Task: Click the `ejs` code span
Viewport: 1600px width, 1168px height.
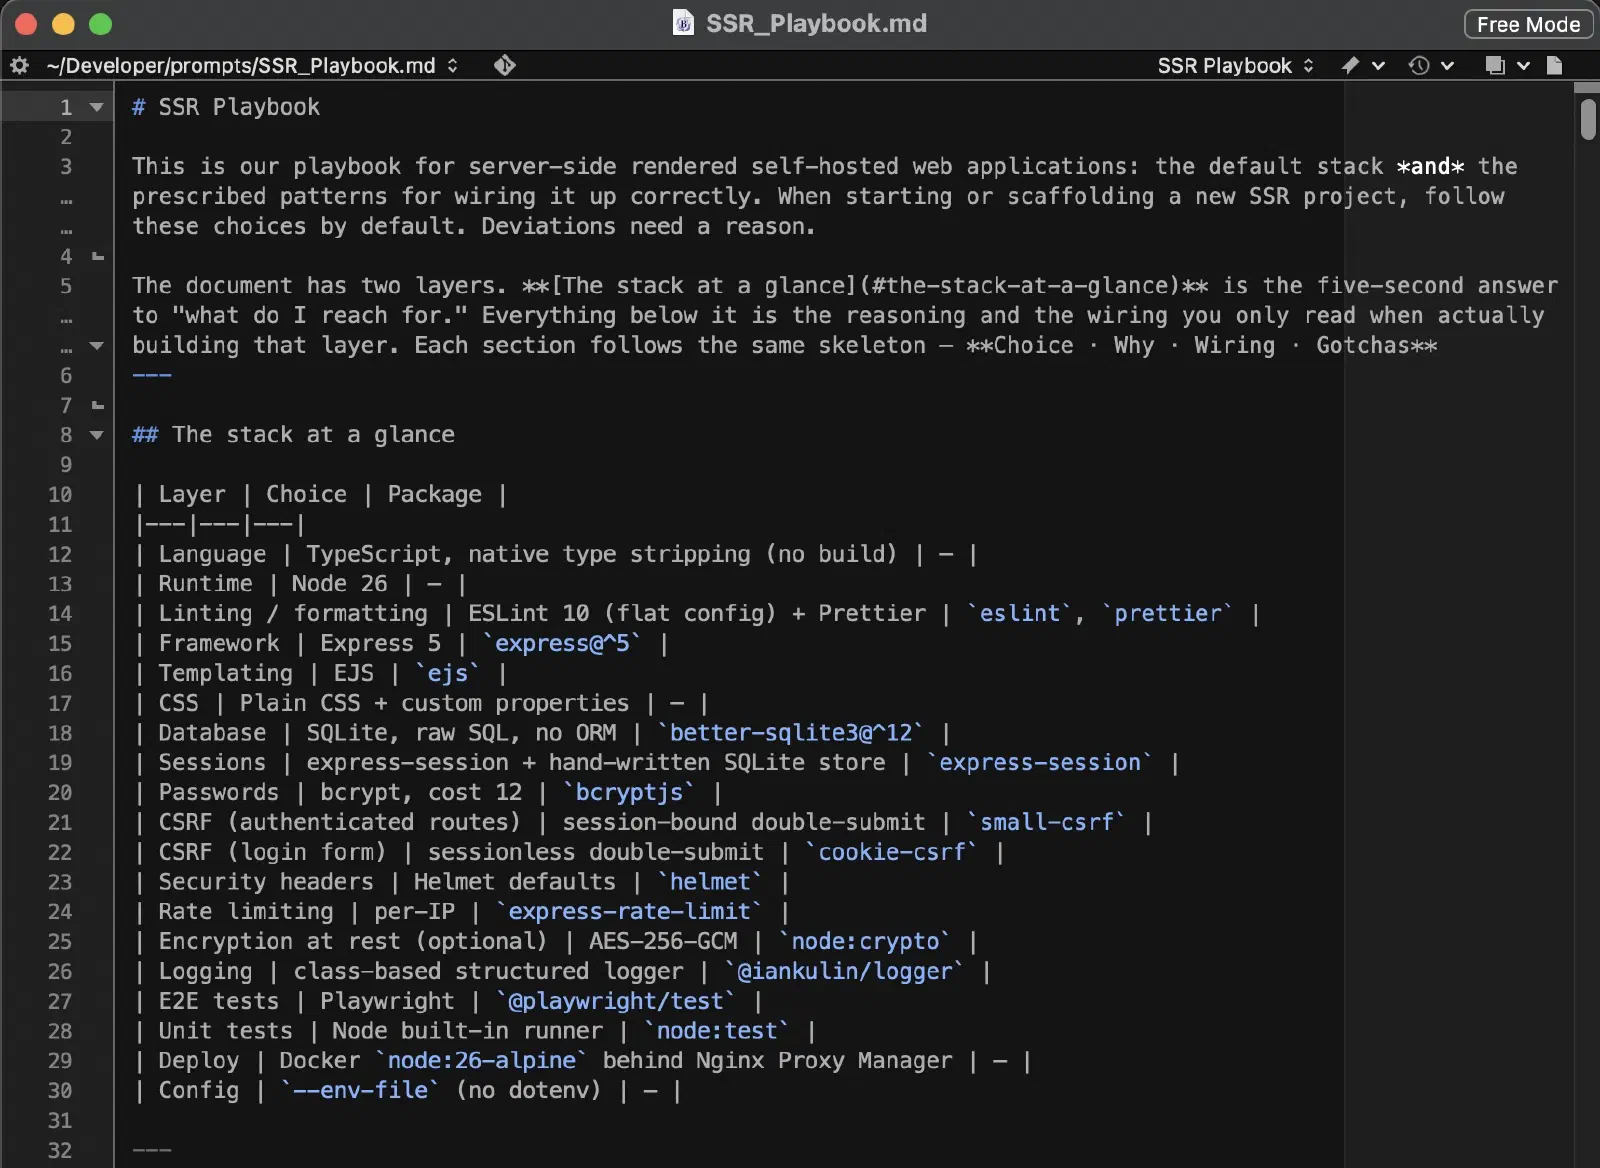Action: tap(447, 674)
